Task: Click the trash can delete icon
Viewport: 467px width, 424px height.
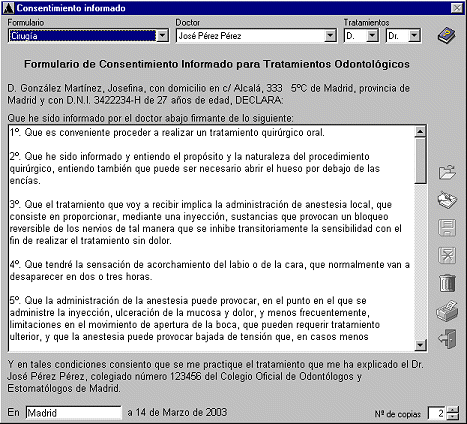Action: tap(447, 283)
